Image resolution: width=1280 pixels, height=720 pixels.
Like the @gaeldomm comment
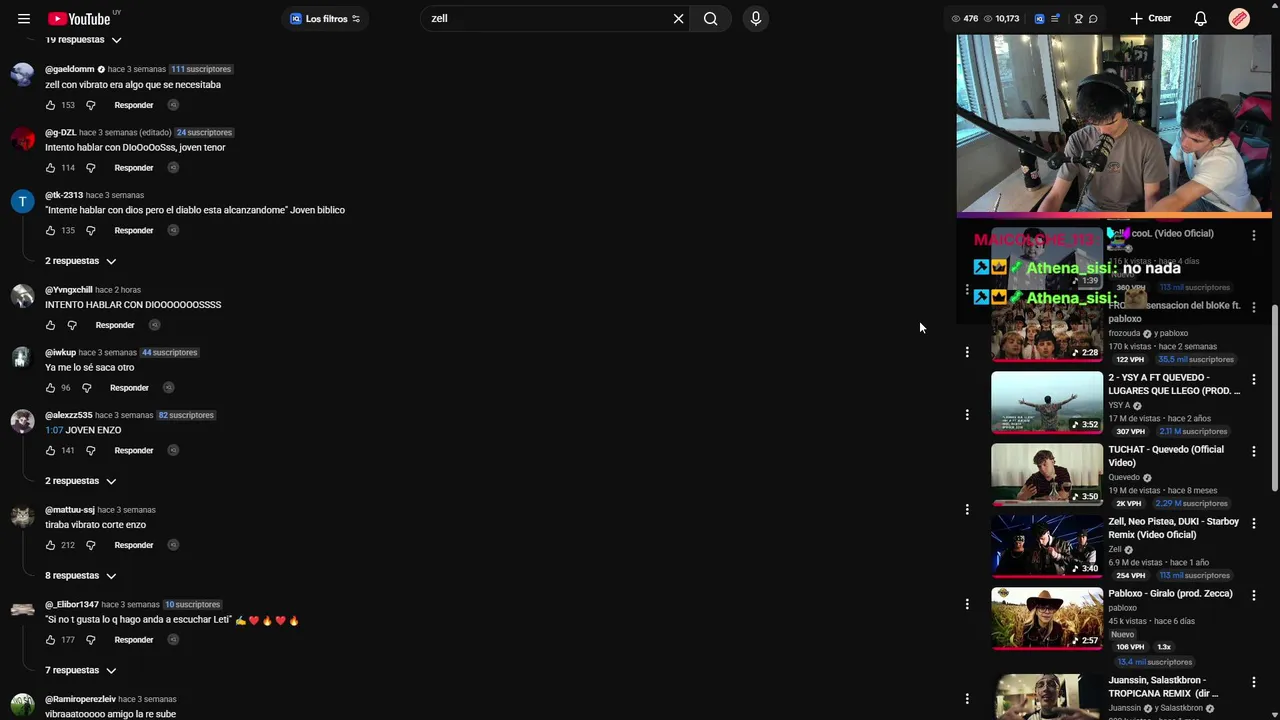[50, 105]
